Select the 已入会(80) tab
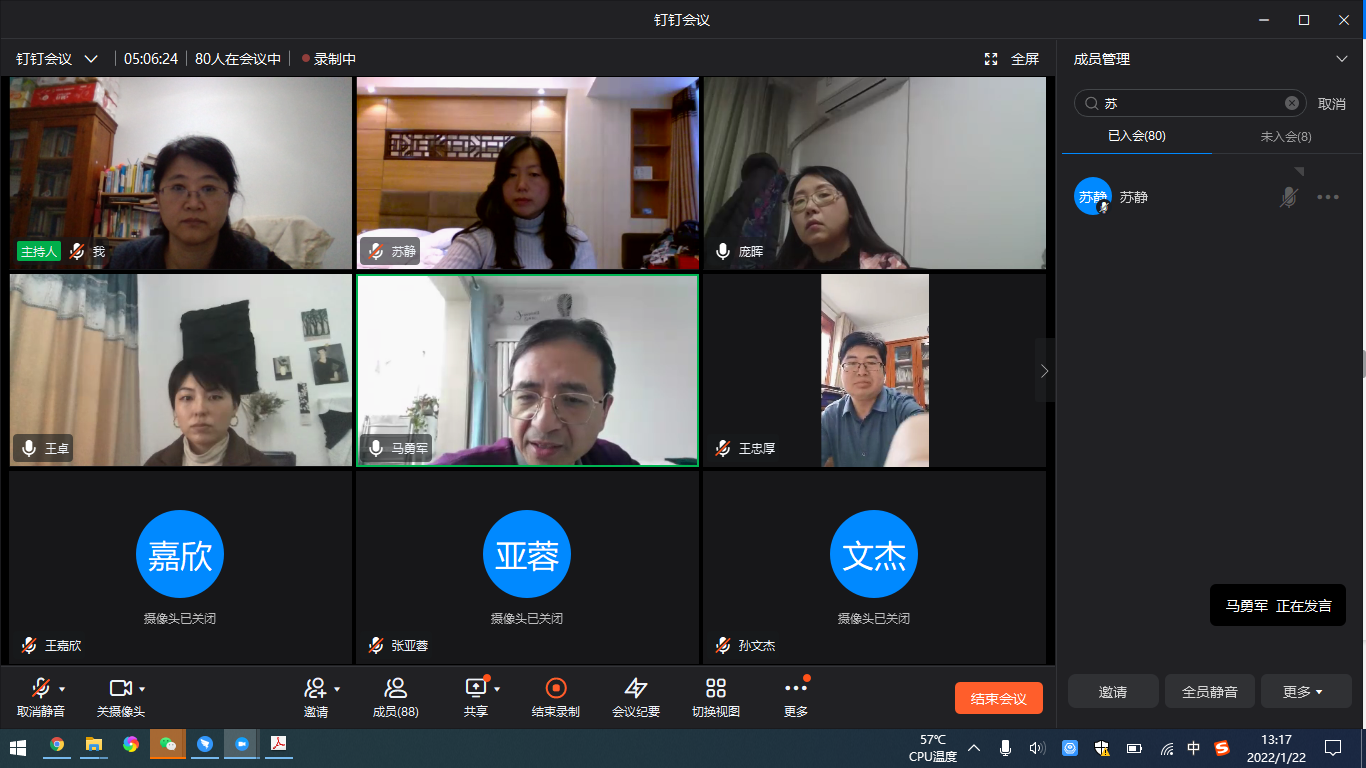 [x=1136, y=136]
